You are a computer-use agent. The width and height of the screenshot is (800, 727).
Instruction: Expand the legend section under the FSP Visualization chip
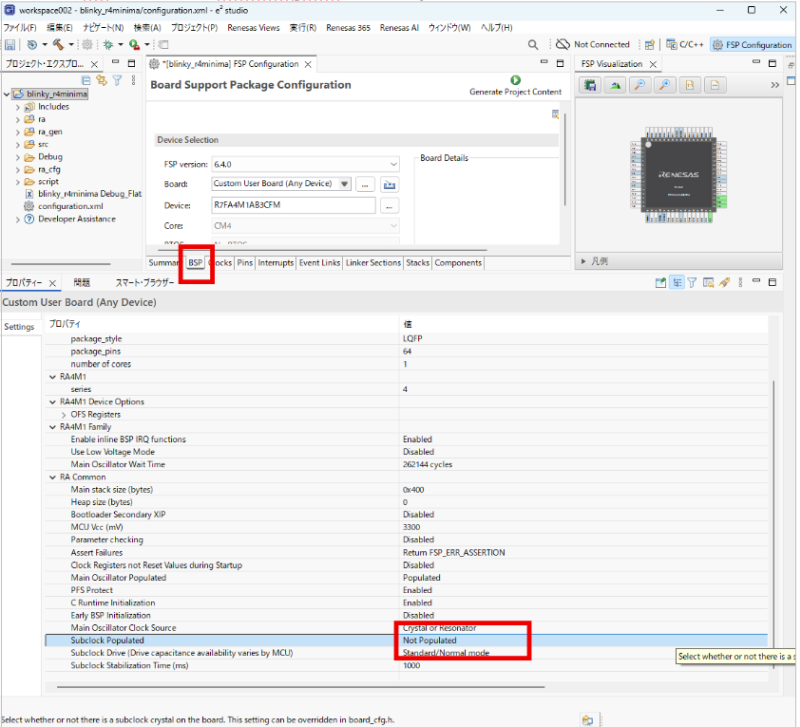click(583, 261)
